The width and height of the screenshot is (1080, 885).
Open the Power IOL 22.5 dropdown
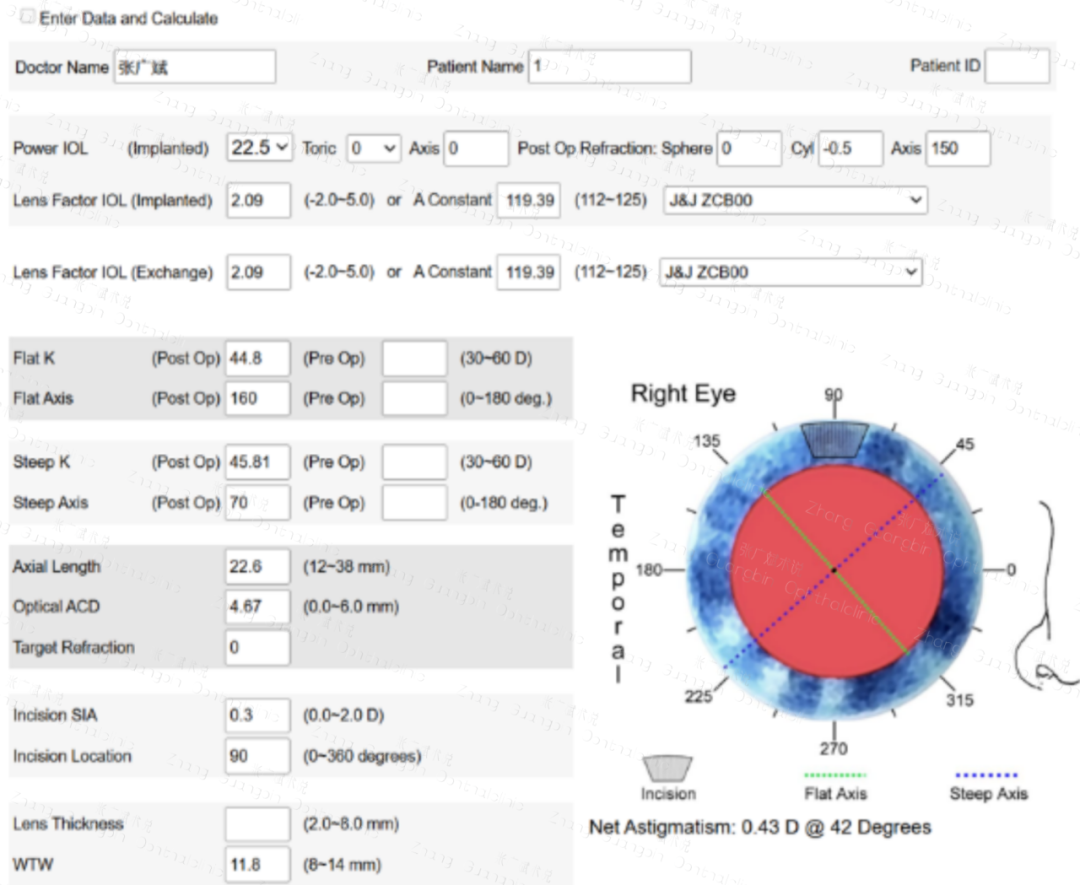point(260,147)
